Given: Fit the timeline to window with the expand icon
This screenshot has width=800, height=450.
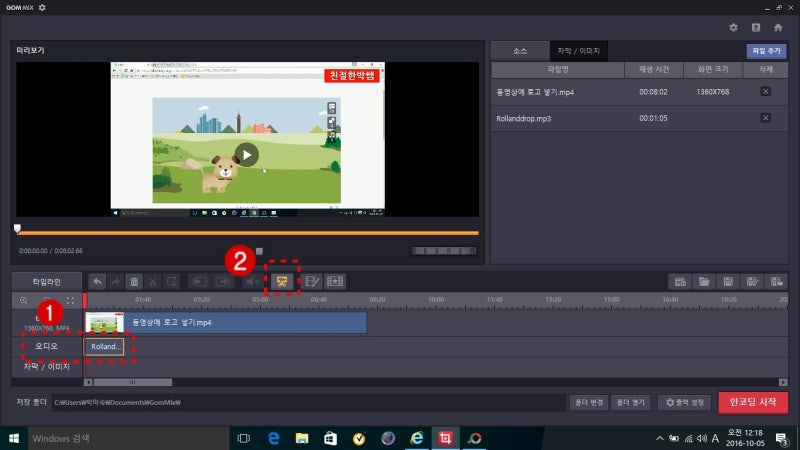Looking at the screenshot, I should click(x=70, y=301).
